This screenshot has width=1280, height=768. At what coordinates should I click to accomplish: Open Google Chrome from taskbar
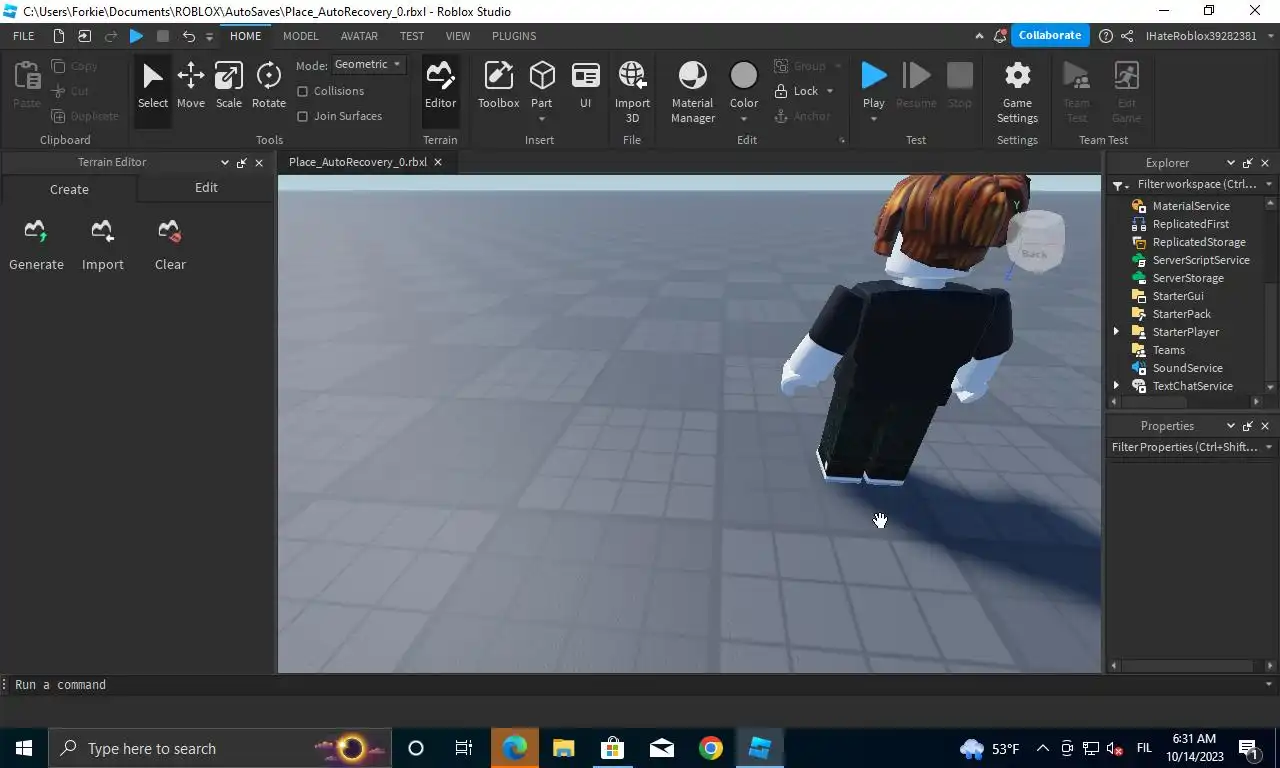[x=711, y=748]
